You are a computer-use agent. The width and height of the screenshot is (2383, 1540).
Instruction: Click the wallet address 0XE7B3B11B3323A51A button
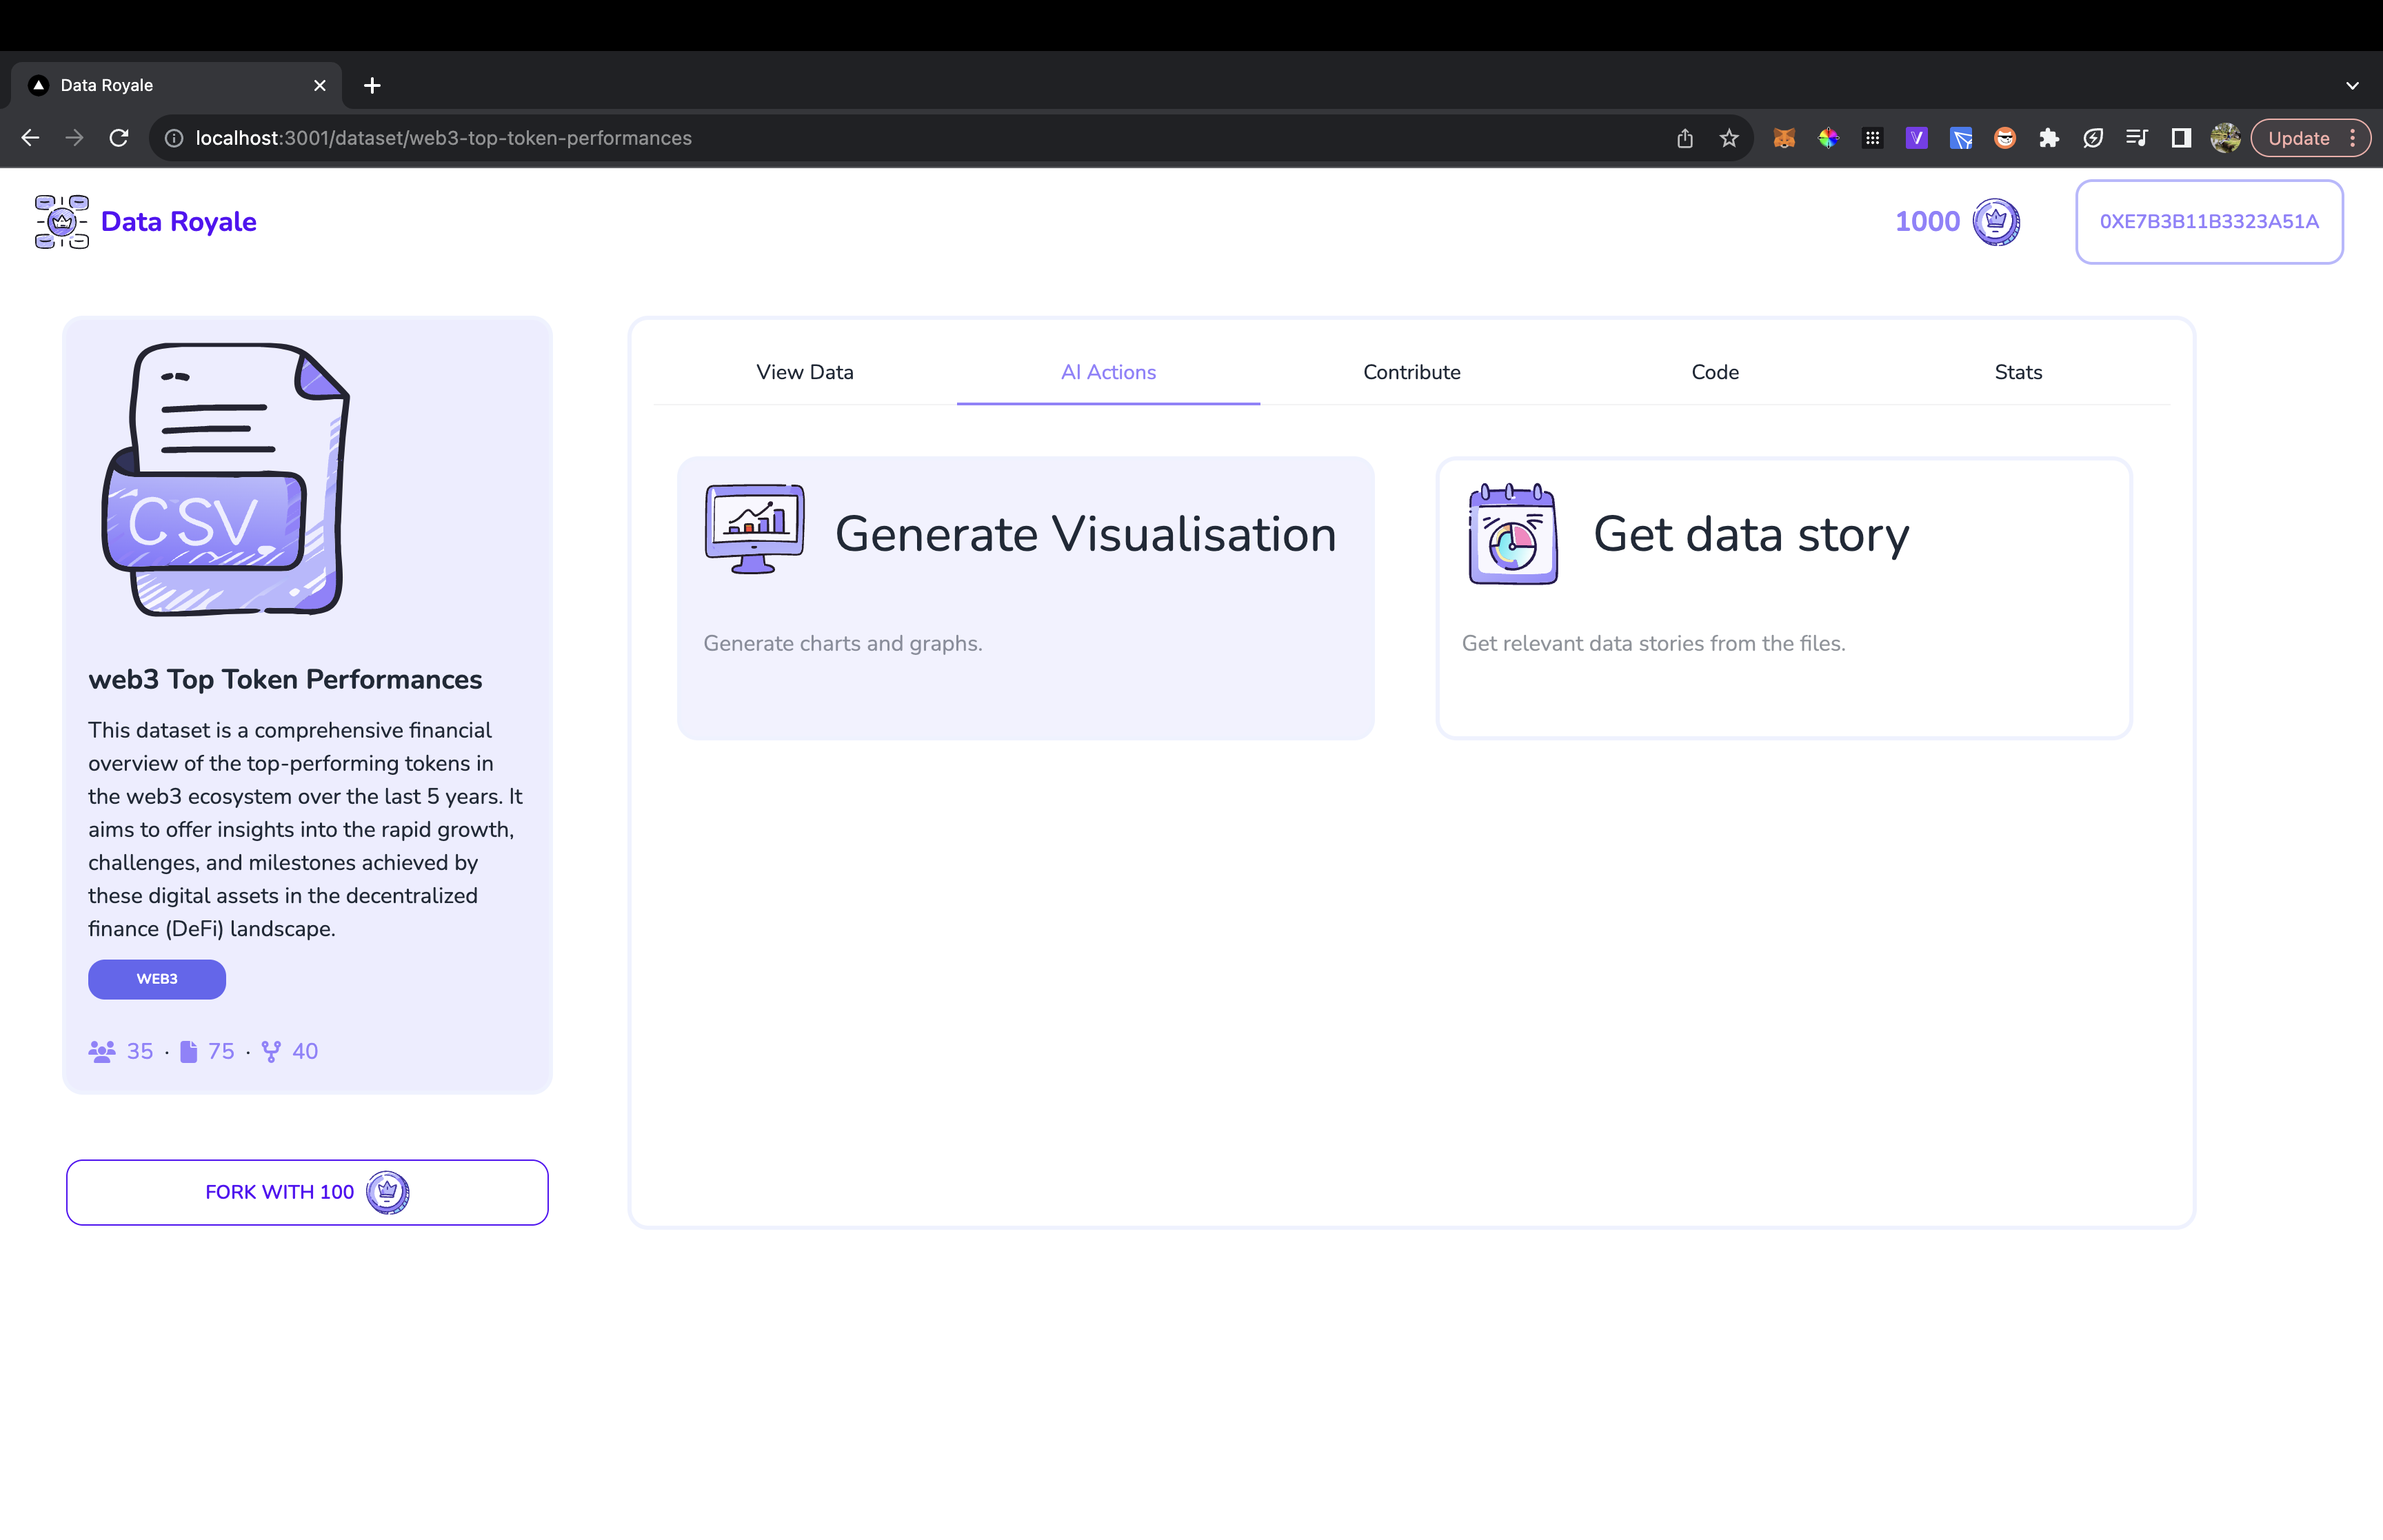tap(2208, 222)
